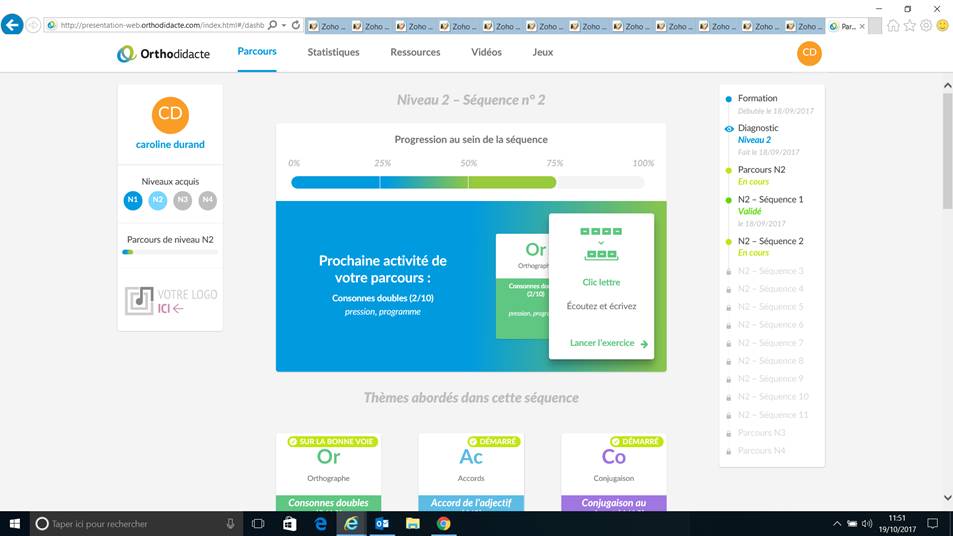Select N2 – Séquence 1 in the timeline

click(x=770, y=200)
